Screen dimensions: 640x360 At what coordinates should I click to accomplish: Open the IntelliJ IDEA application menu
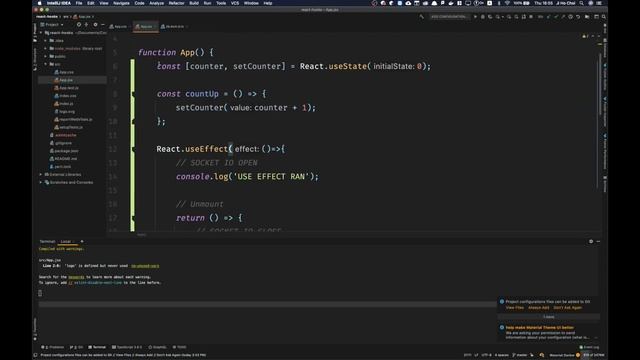coord(59,3)
